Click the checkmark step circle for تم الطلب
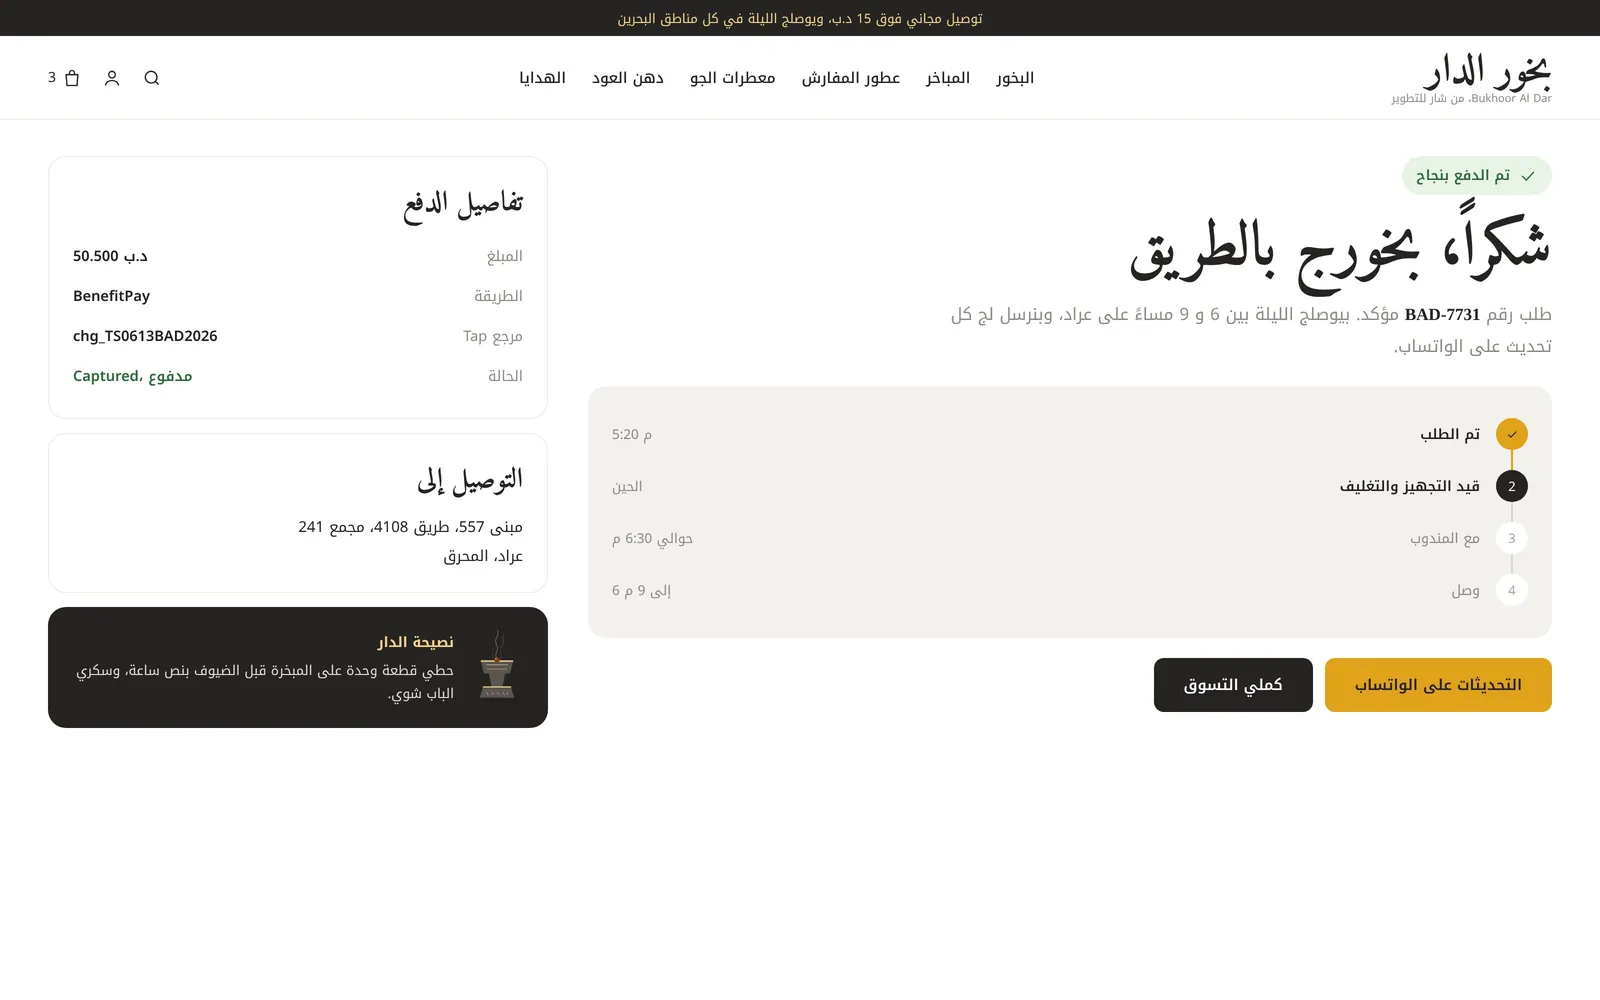This screenshot has height=1000, width=1600. (x=1512, y=434)
